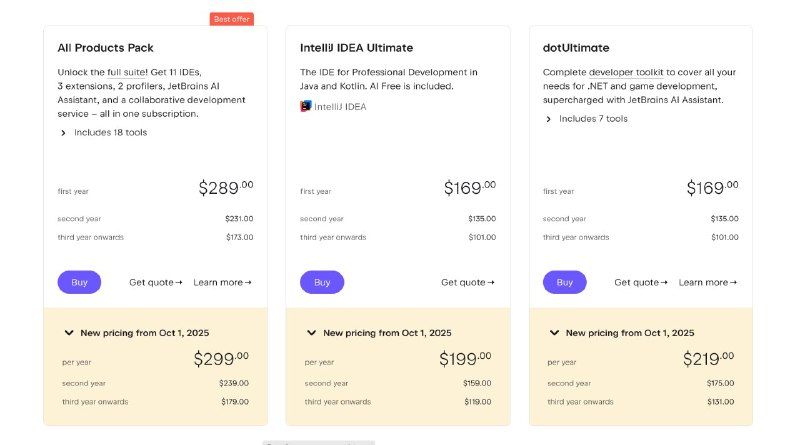Learn more about All Products Pack

[222, 283]
